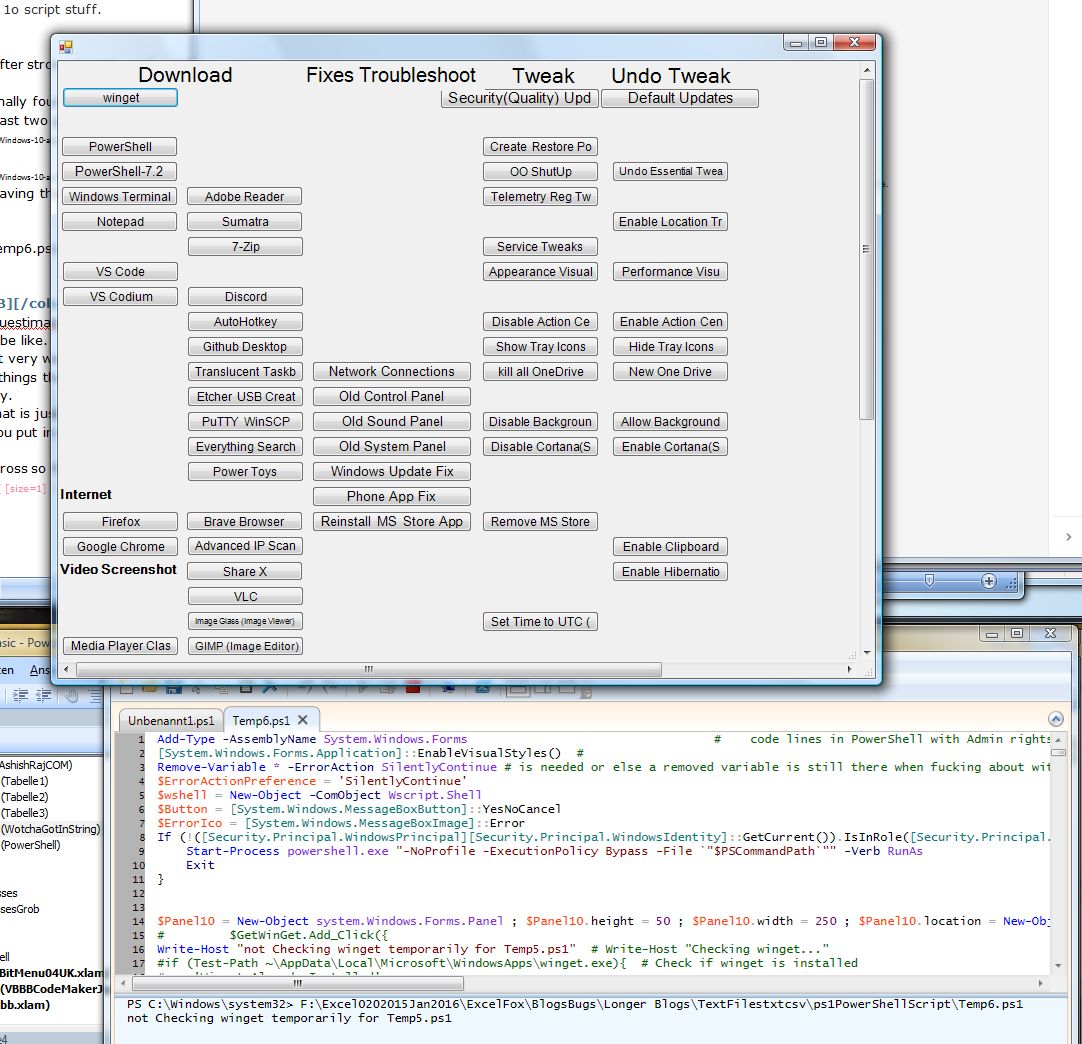Click the form's horizontal scroll left arrow

click(66, 669)
